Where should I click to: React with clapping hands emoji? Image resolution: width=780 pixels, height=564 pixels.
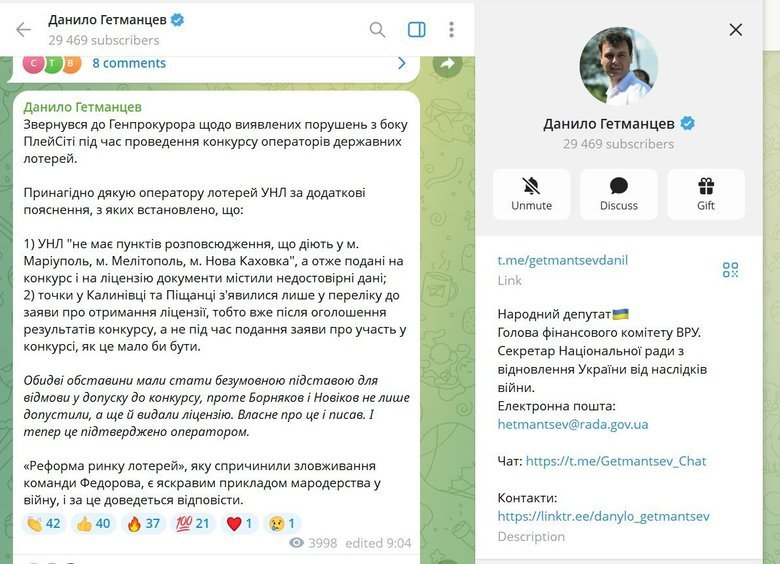[x=44, y=523]
